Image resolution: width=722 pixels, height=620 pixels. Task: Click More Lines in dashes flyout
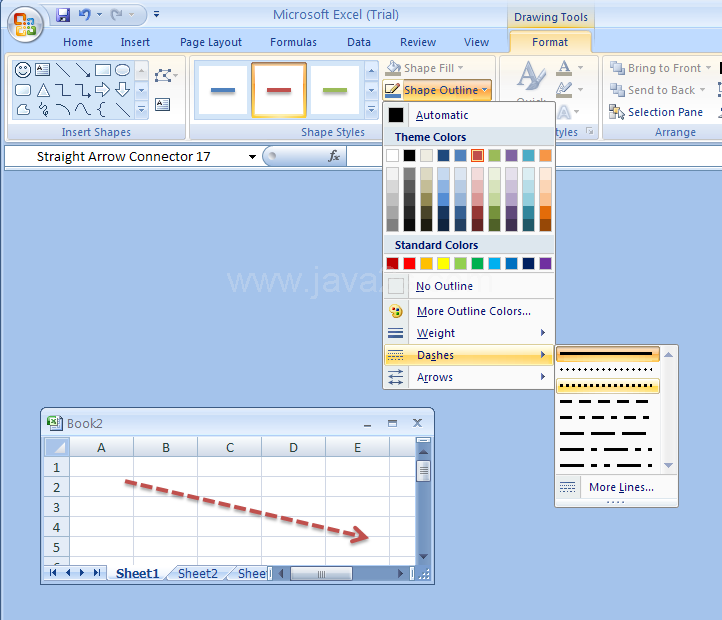[616, 487]
